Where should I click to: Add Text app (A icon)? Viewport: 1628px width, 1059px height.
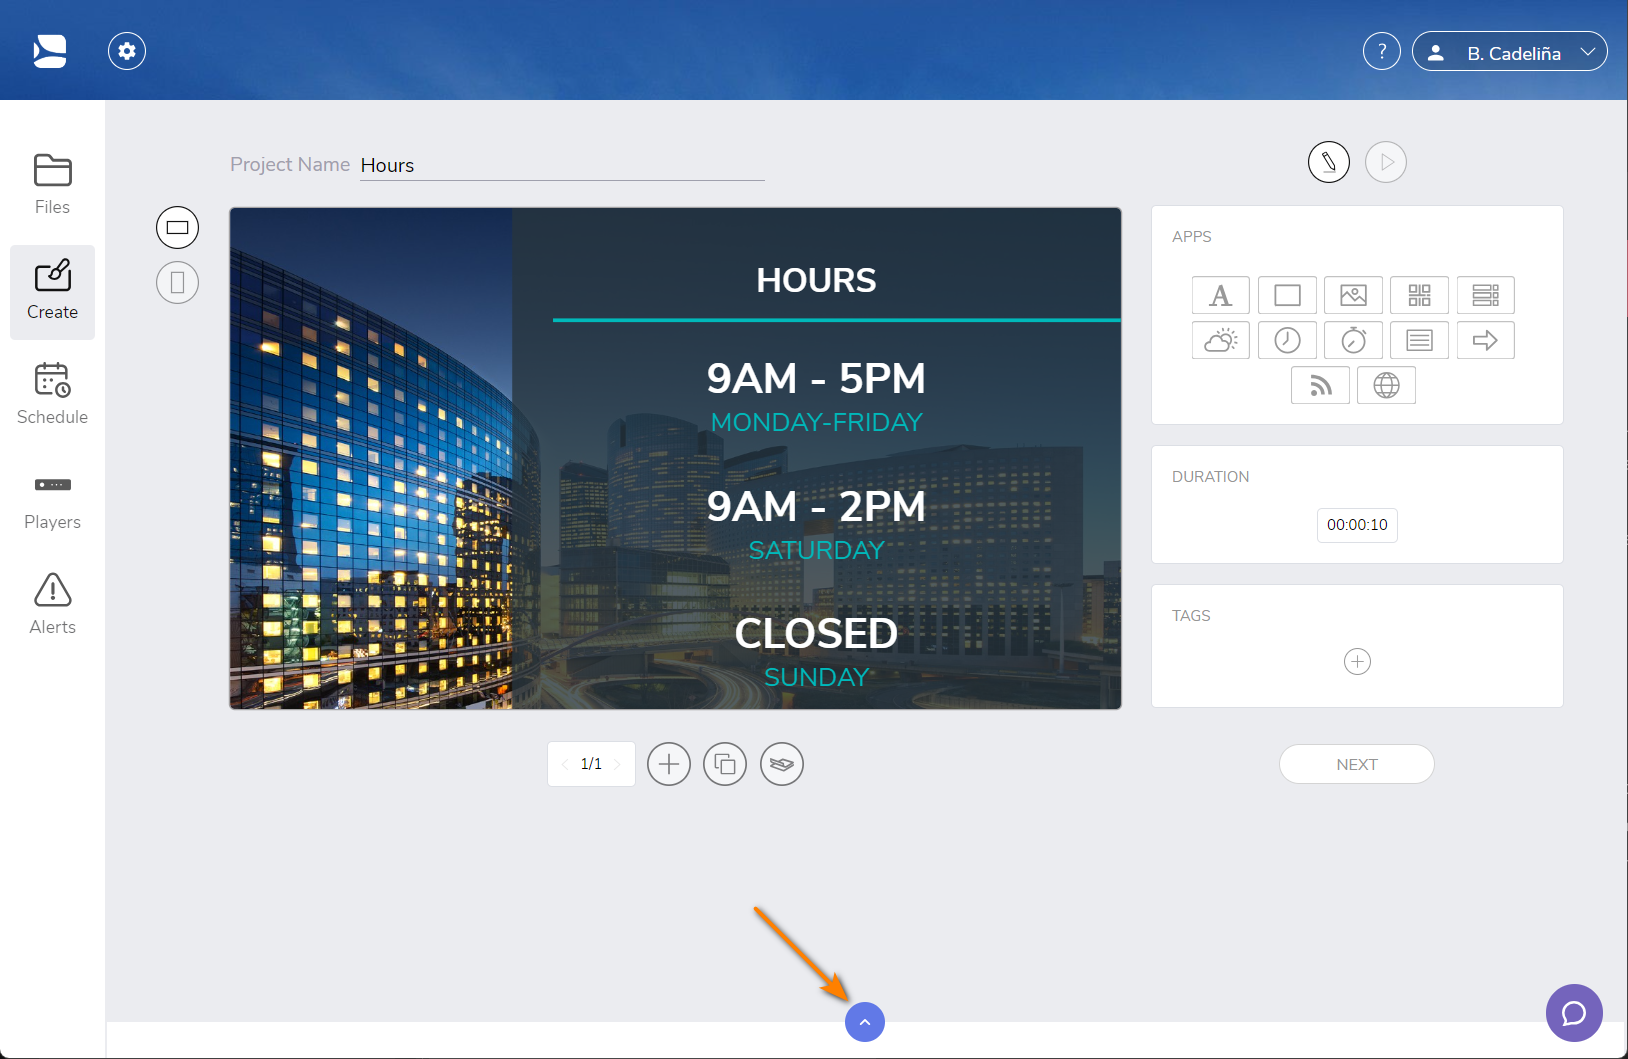[x=1221, y=295]
